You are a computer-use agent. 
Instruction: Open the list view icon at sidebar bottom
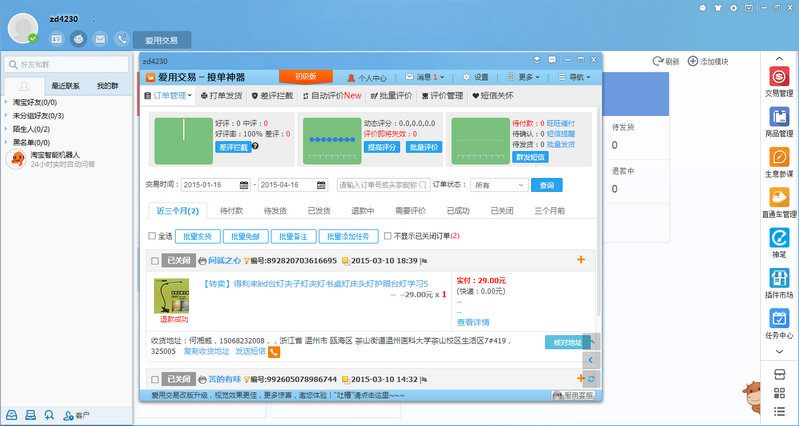pos(779,411)
